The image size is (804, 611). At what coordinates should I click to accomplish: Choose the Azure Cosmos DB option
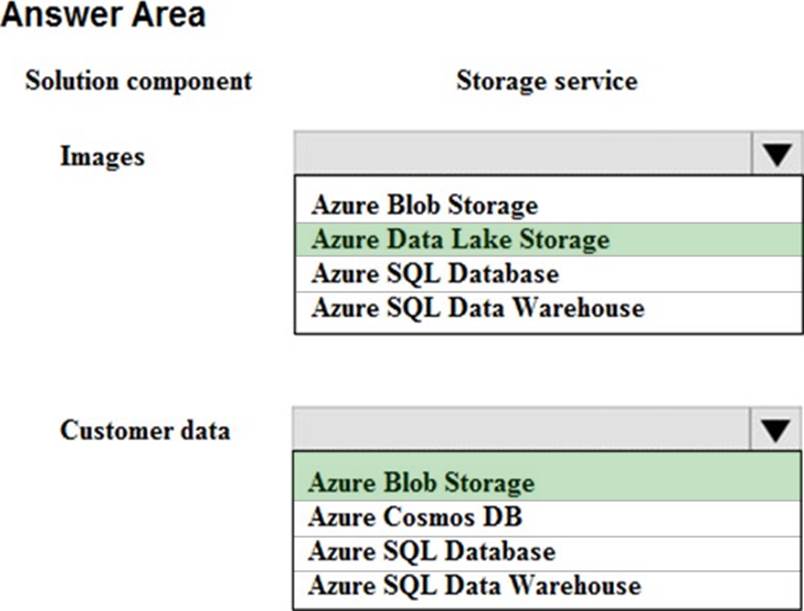(414, 517)
